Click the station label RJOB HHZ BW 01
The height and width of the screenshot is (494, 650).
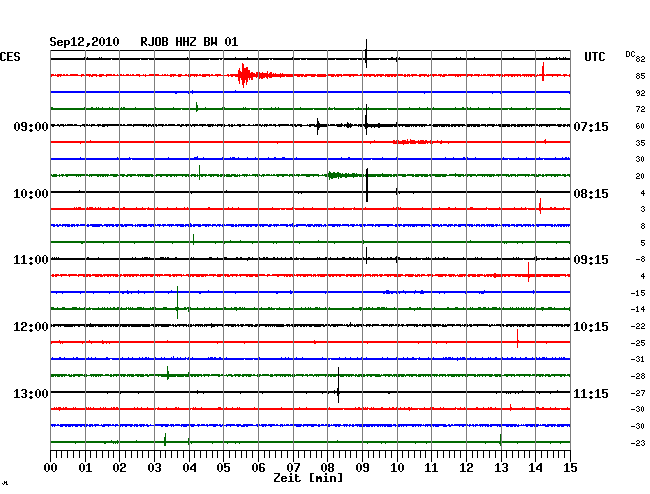(x=189, y=42)
